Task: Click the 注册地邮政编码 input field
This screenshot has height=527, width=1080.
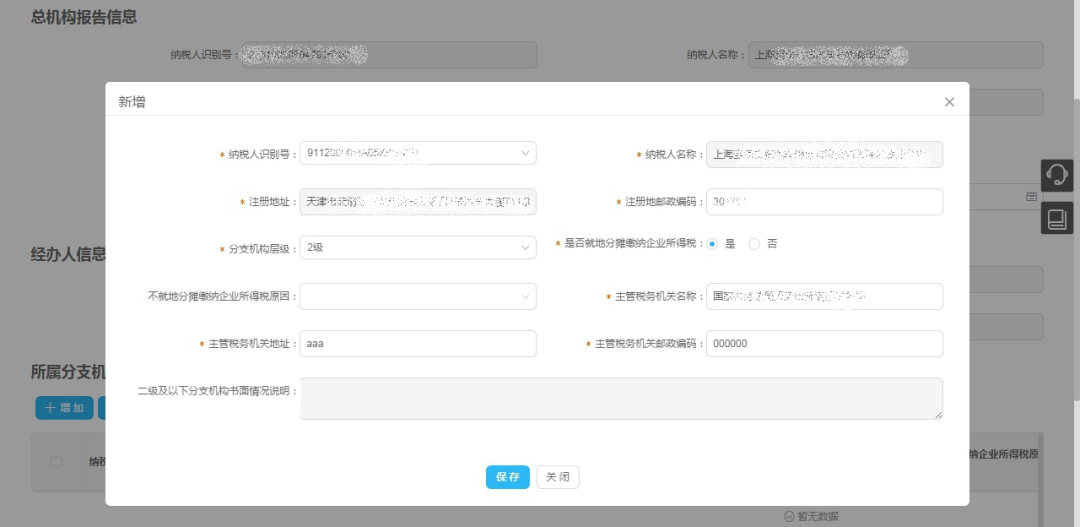Action: click(823, 202)
